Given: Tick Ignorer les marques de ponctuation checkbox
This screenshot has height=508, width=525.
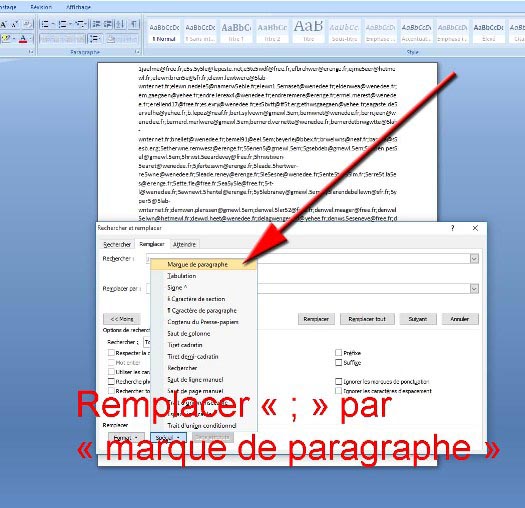Looking at the screenshot, I should (x=339, y=381).
